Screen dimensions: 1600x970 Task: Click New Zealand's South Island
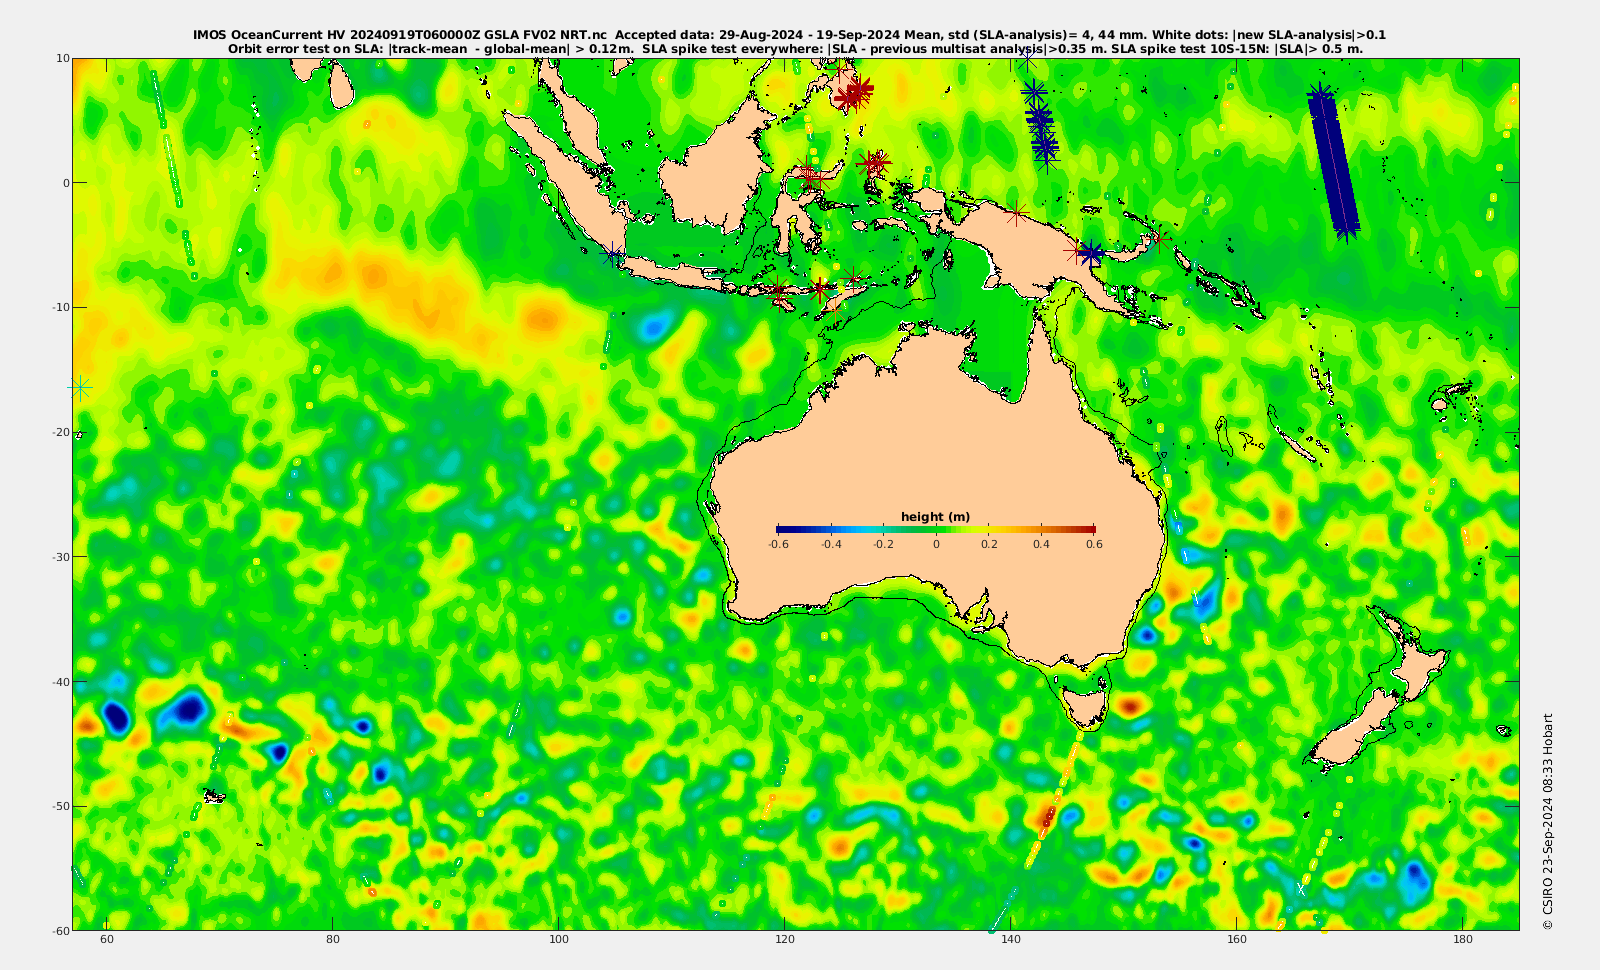(x=1352, y=732)
